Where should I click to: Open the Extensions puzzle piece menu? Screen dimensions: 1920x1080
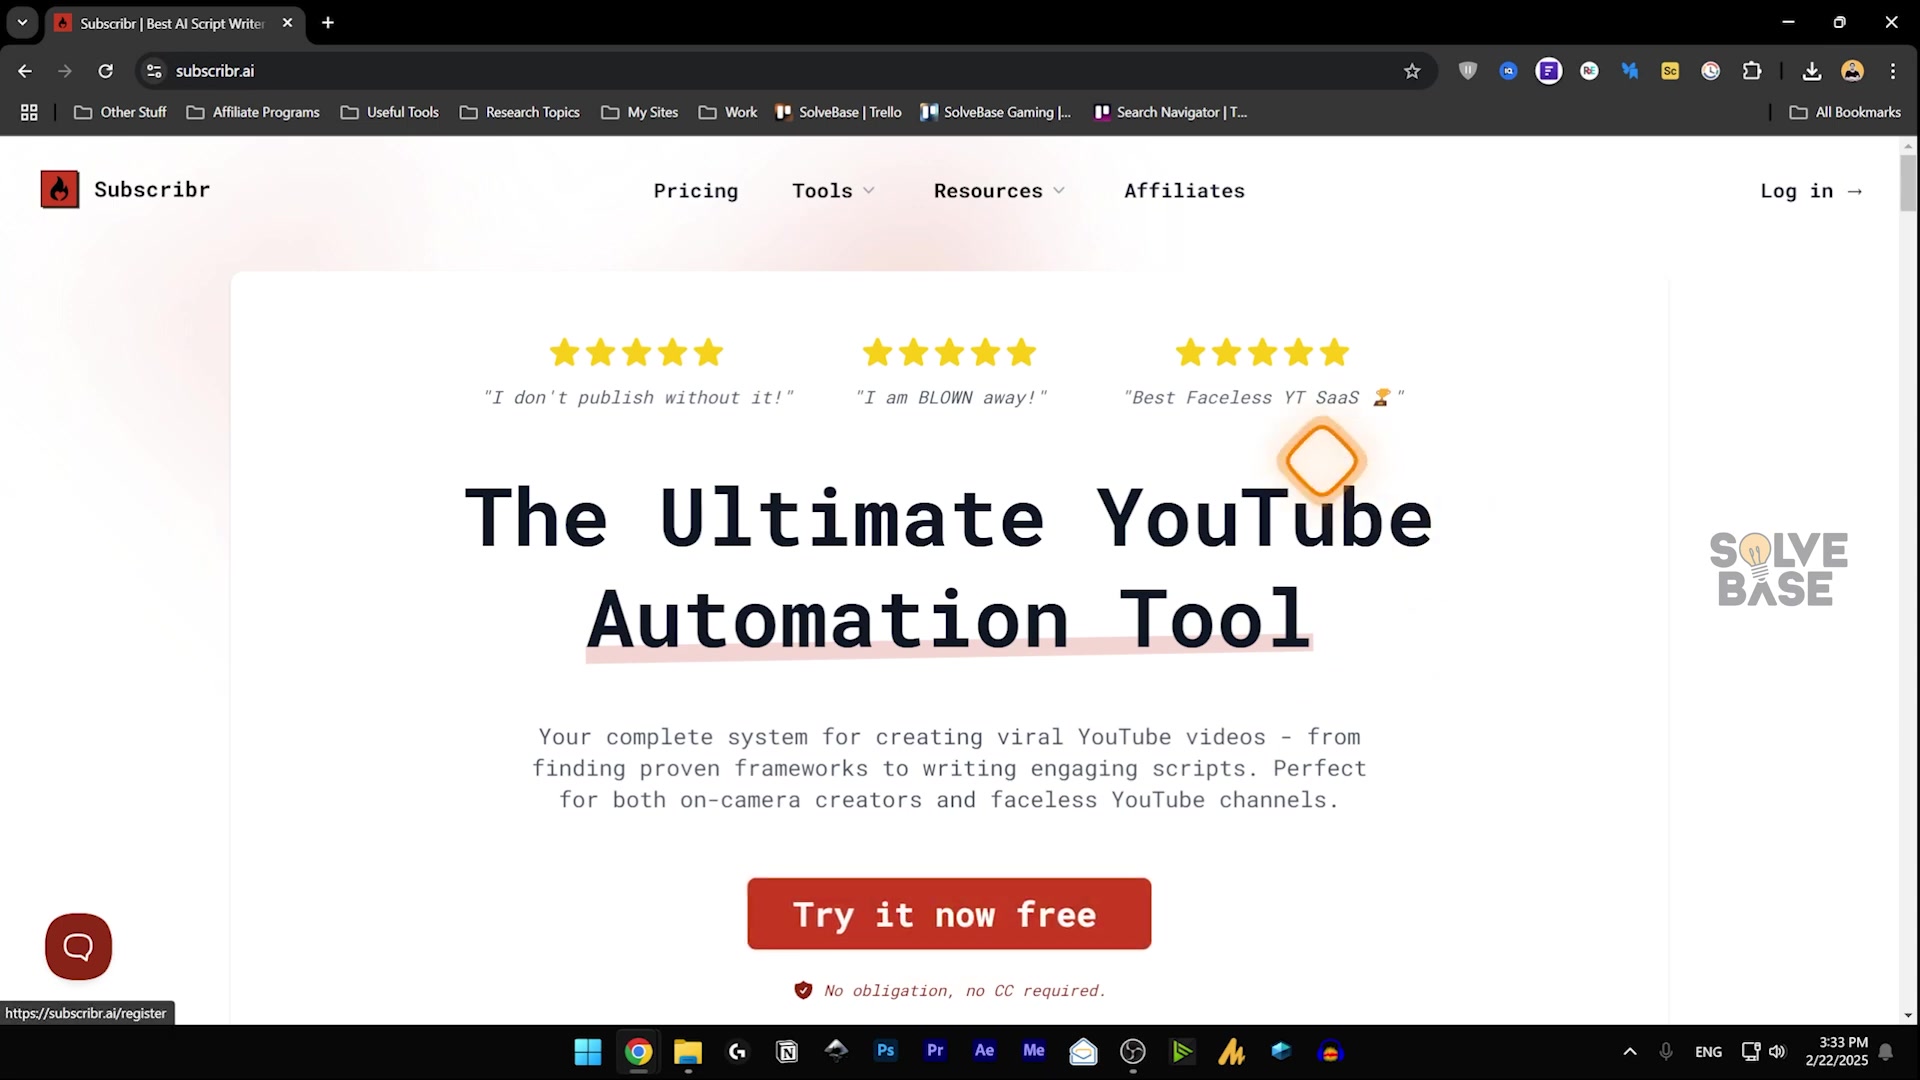[x=1752, y=71]
